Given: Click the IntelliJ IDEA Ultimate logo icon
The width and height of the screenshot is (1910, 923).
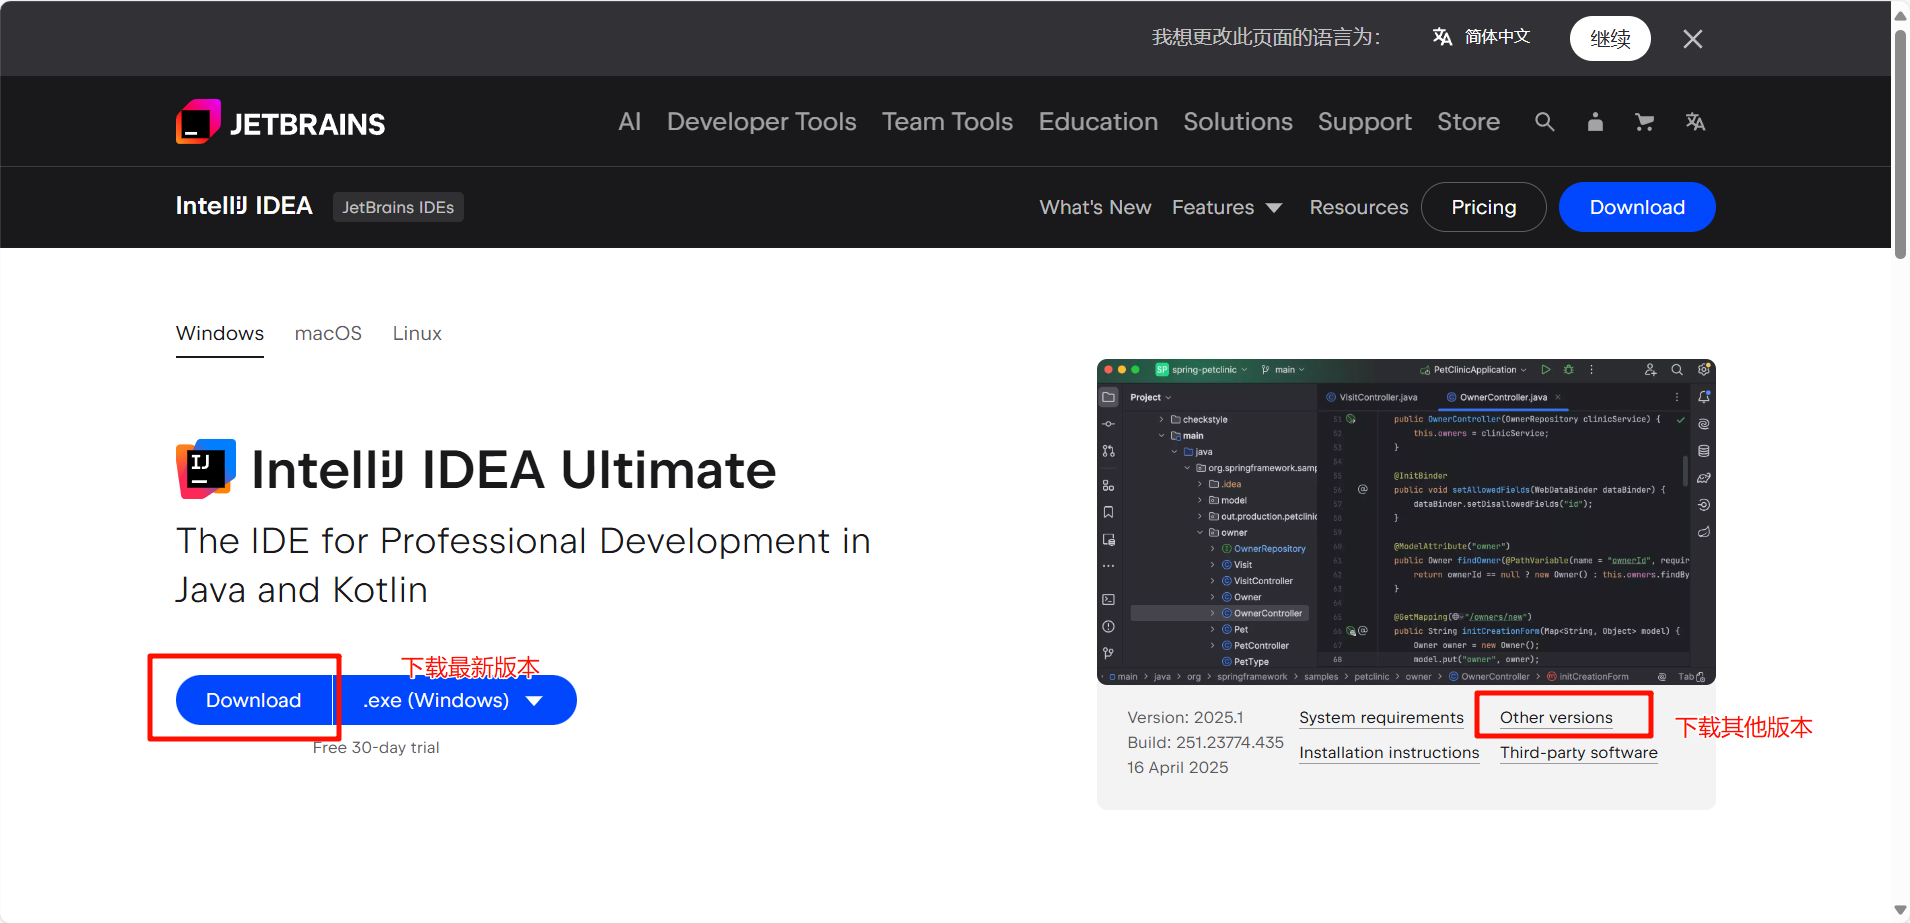Looking at the screenshot, I should (x=206, y=469).
